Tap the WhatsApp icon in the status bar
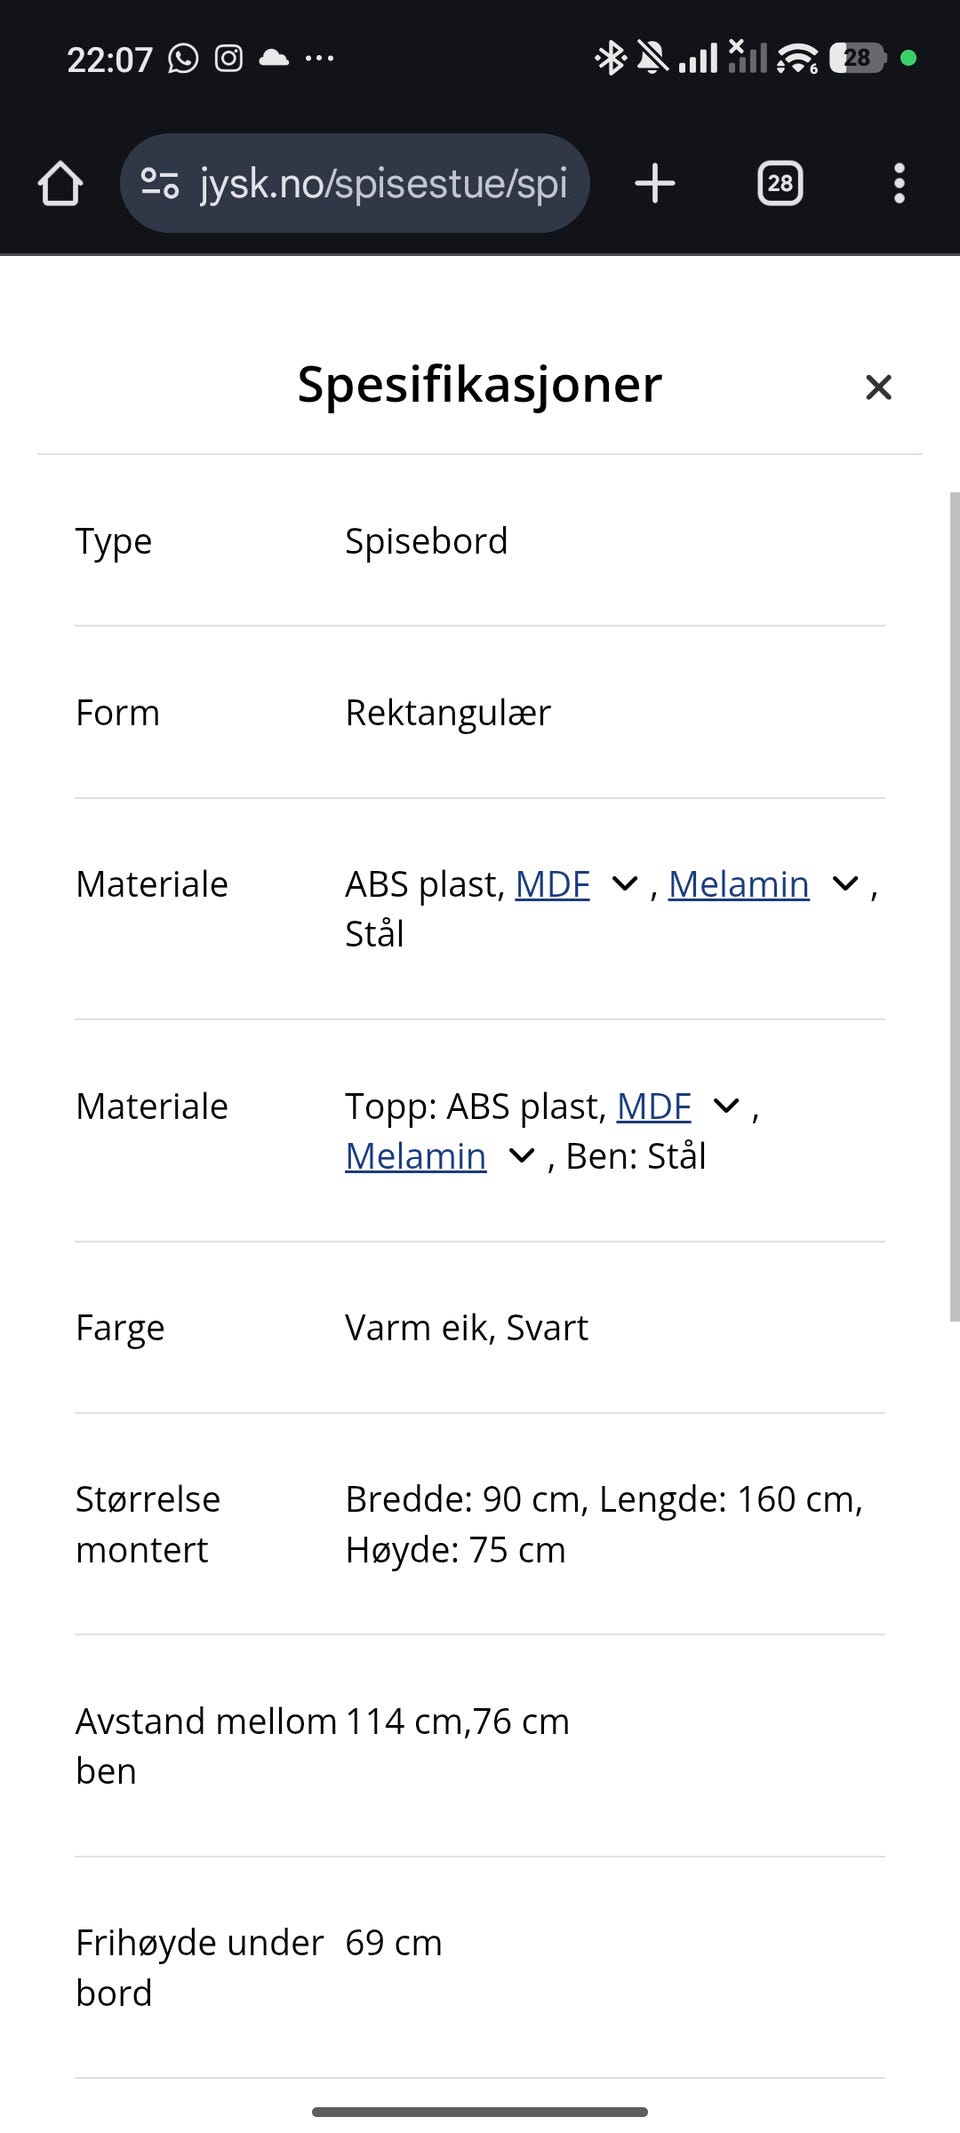Screen dimensions: 960x2133 point(183,58)
